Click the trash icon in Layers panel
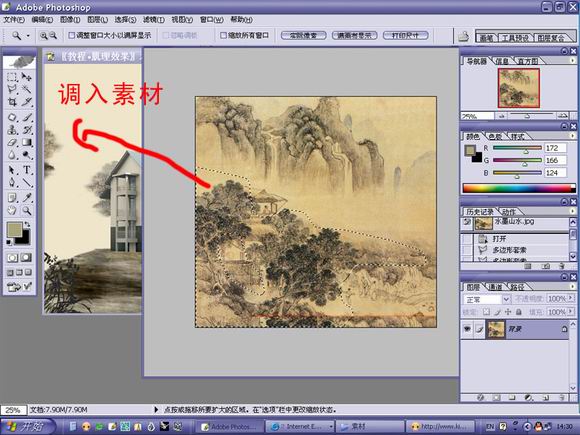The image size is (580, 435). (562, 398)
